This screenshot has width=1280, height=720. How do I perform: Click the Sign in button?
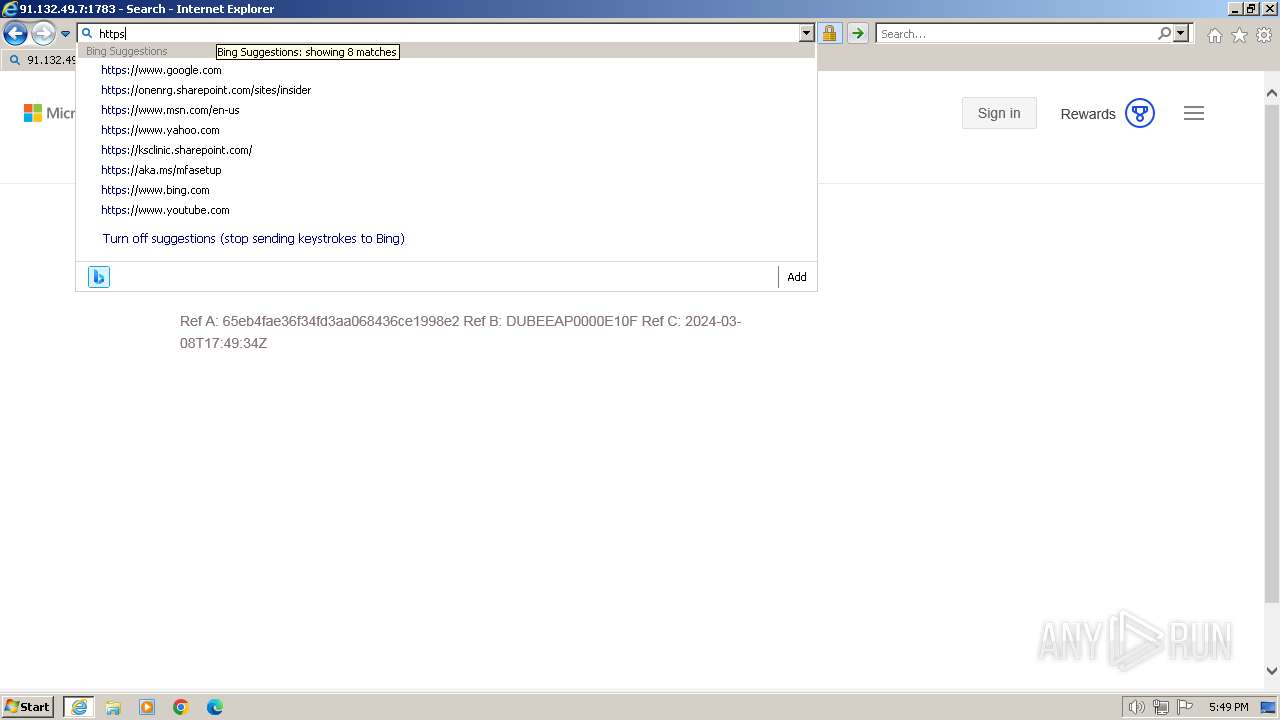pos(999,113)
